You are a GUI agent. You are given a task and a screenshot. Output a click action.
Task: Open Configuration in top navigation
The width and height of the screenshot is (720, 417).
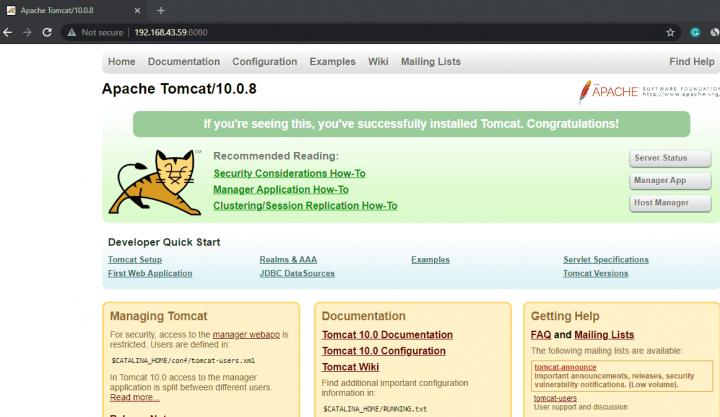tap(264, 62)
